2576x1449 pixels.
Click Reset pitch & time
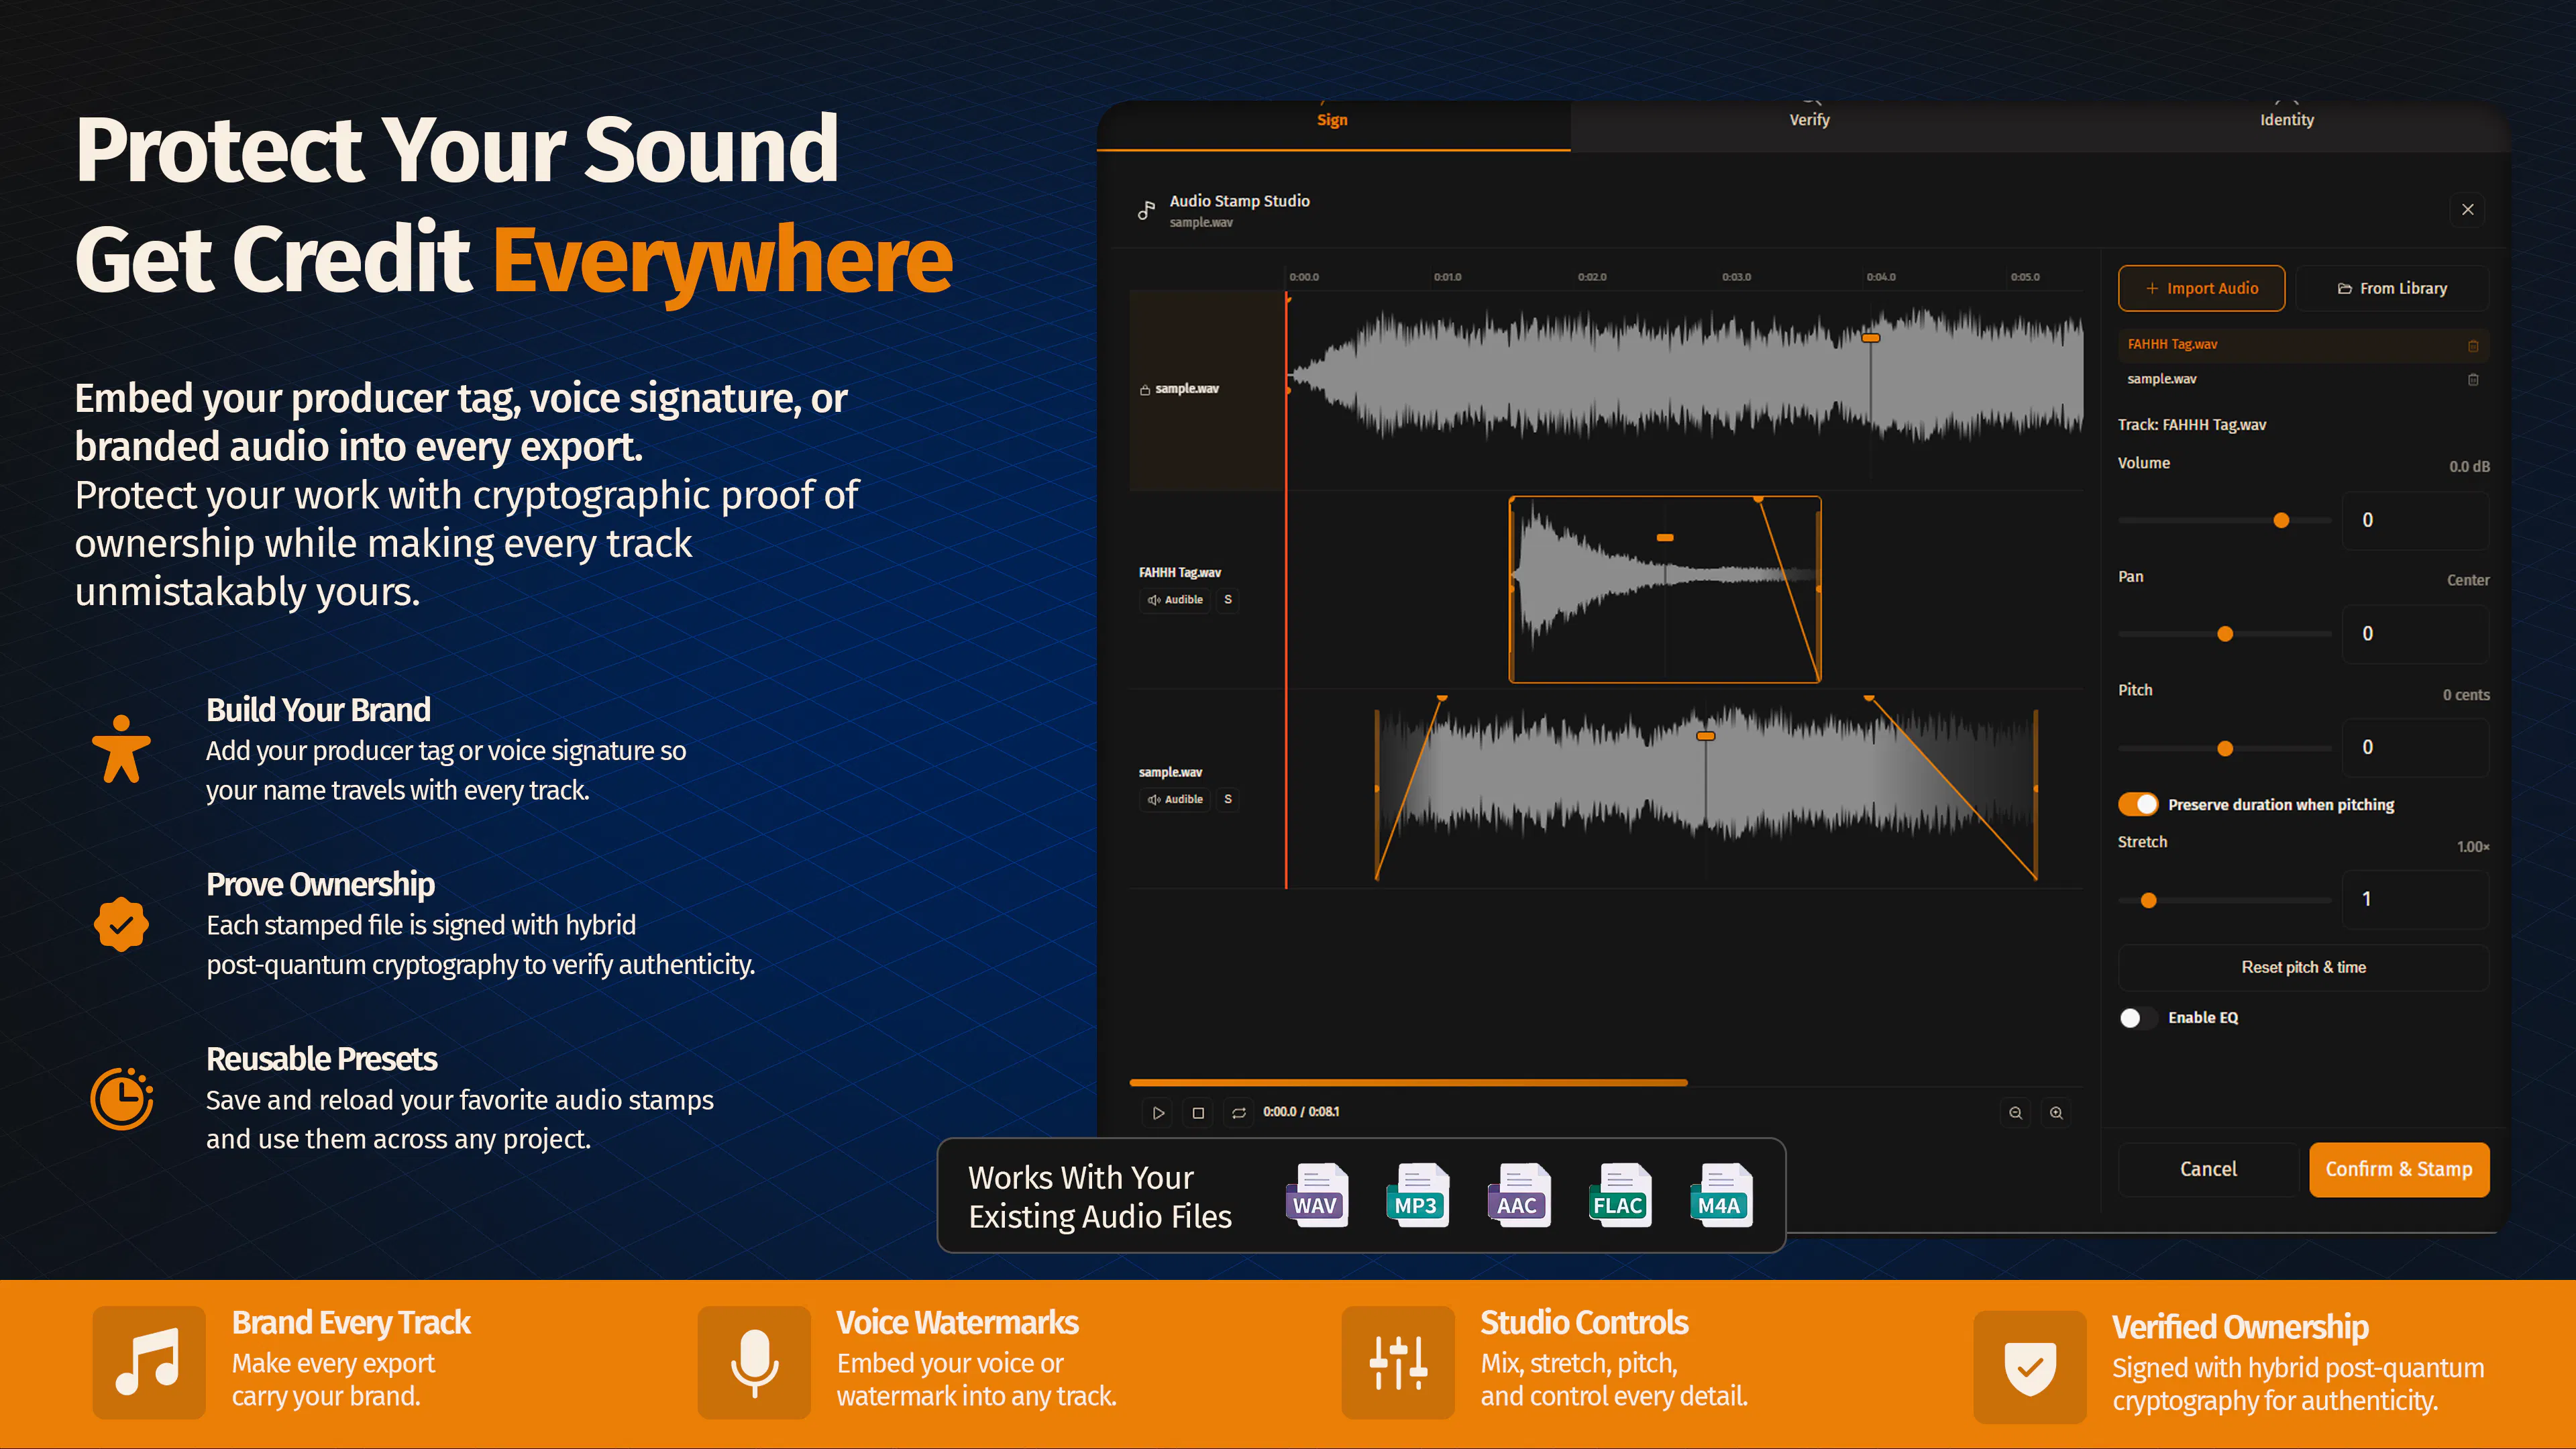[2303, 967]
